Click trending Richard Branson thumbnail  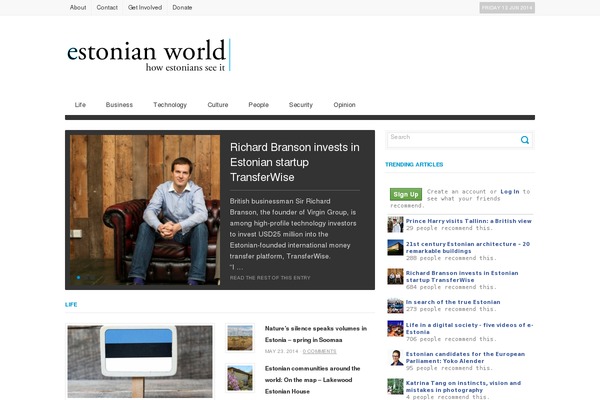(395, 276)
